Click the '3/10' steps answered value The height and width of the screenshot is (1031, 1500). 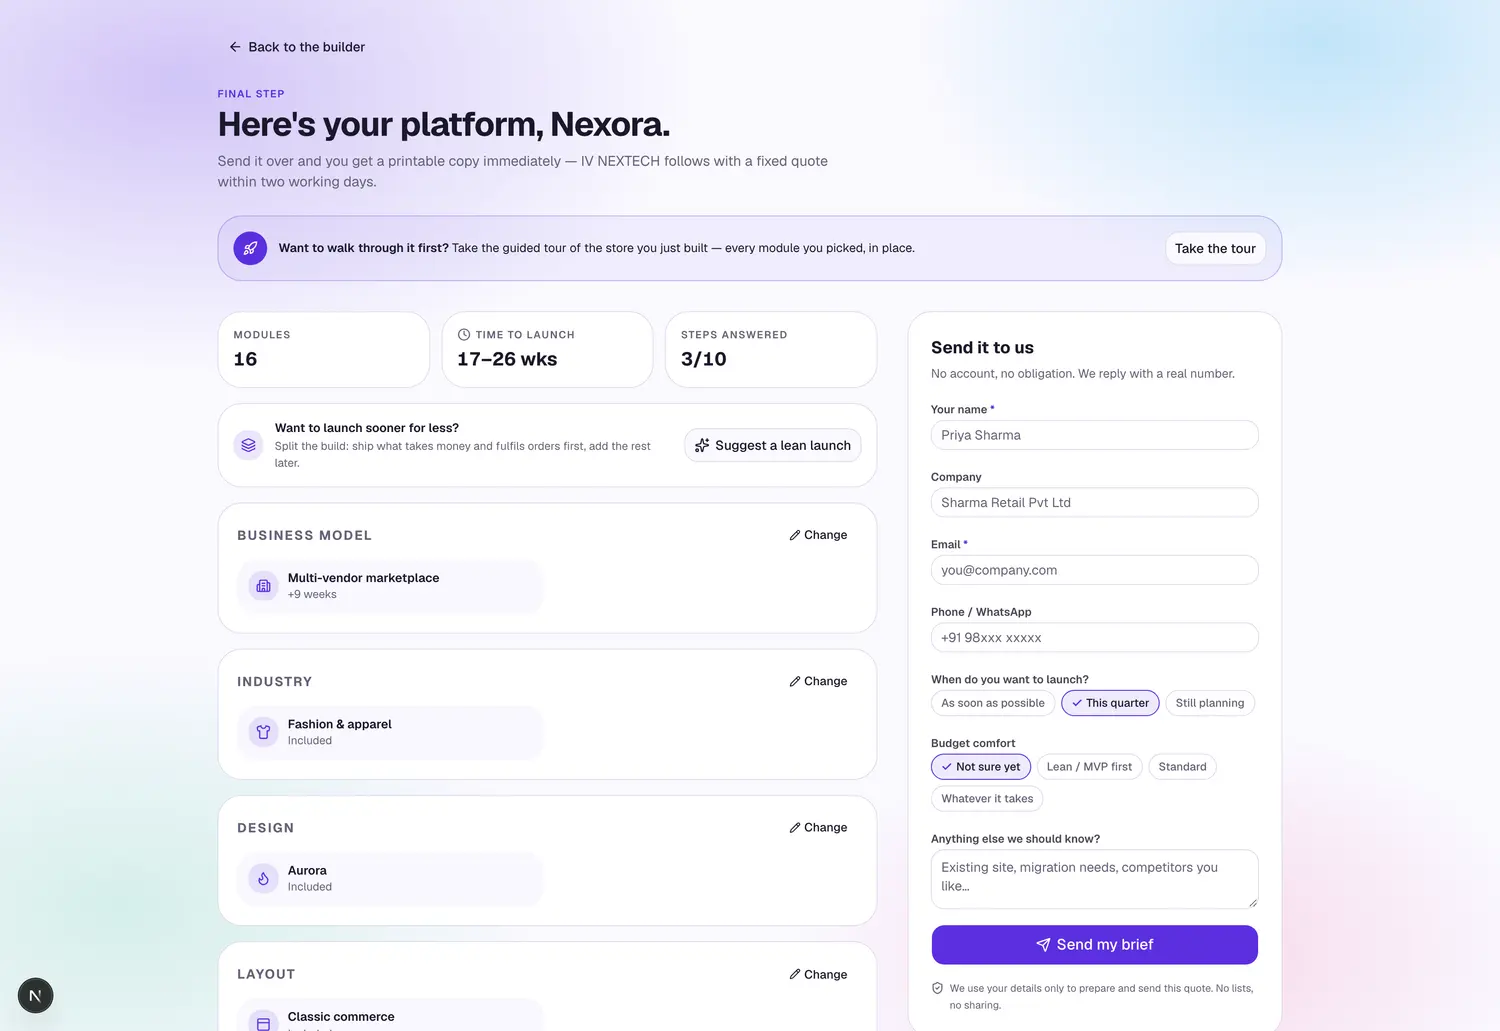click(704, 359)
